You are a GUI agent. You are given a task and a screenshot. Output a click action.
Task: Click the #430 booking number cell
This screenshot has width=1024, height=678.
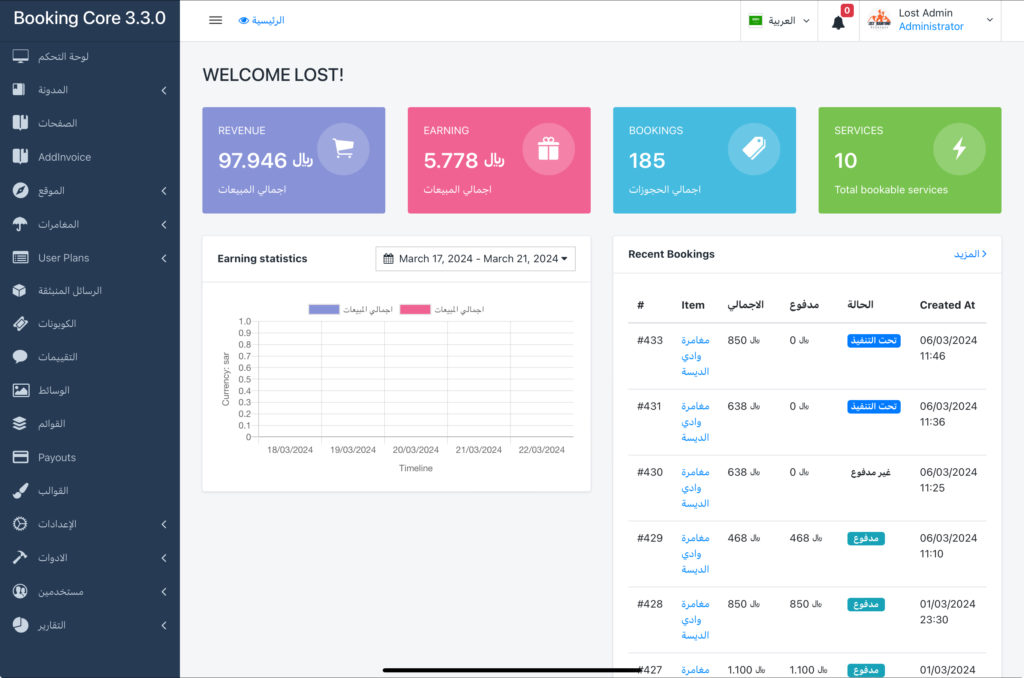point(650,472)
